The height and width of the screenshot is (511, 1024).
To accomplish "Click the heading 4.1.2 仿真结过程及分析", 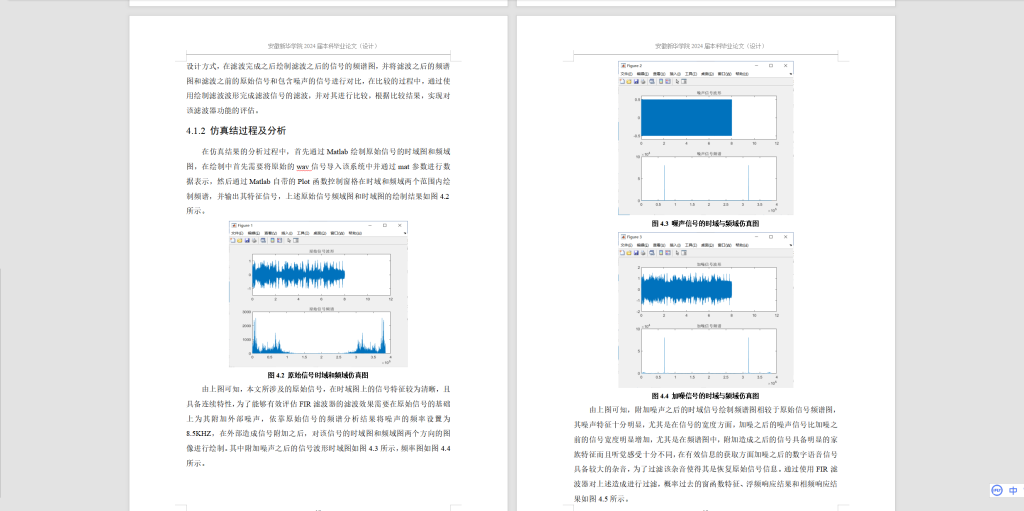I will (x=236, y=131).
